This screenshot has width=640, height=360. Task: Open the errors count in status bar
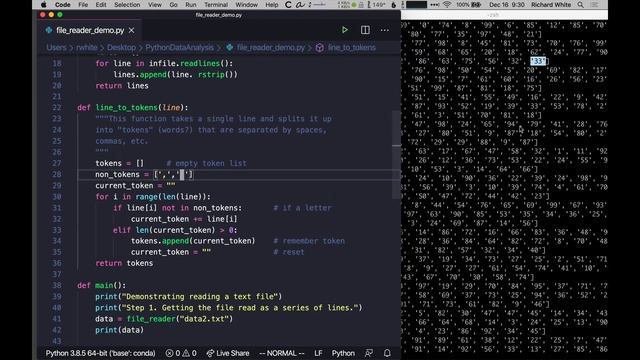[173, 353]
